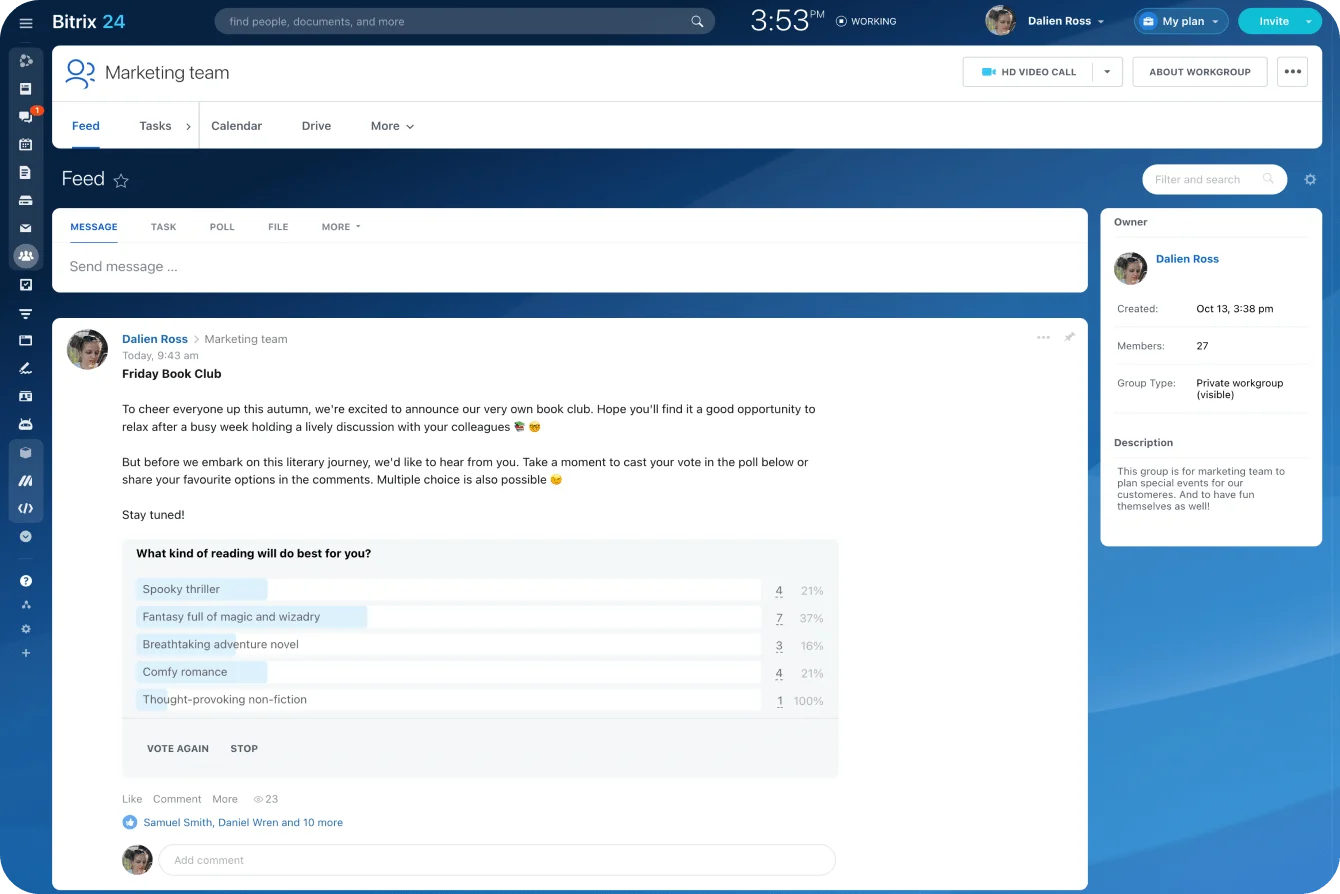Screen dimensions: 1340x894
Task: Click the Add comment input field
Action: pos(496,860)
